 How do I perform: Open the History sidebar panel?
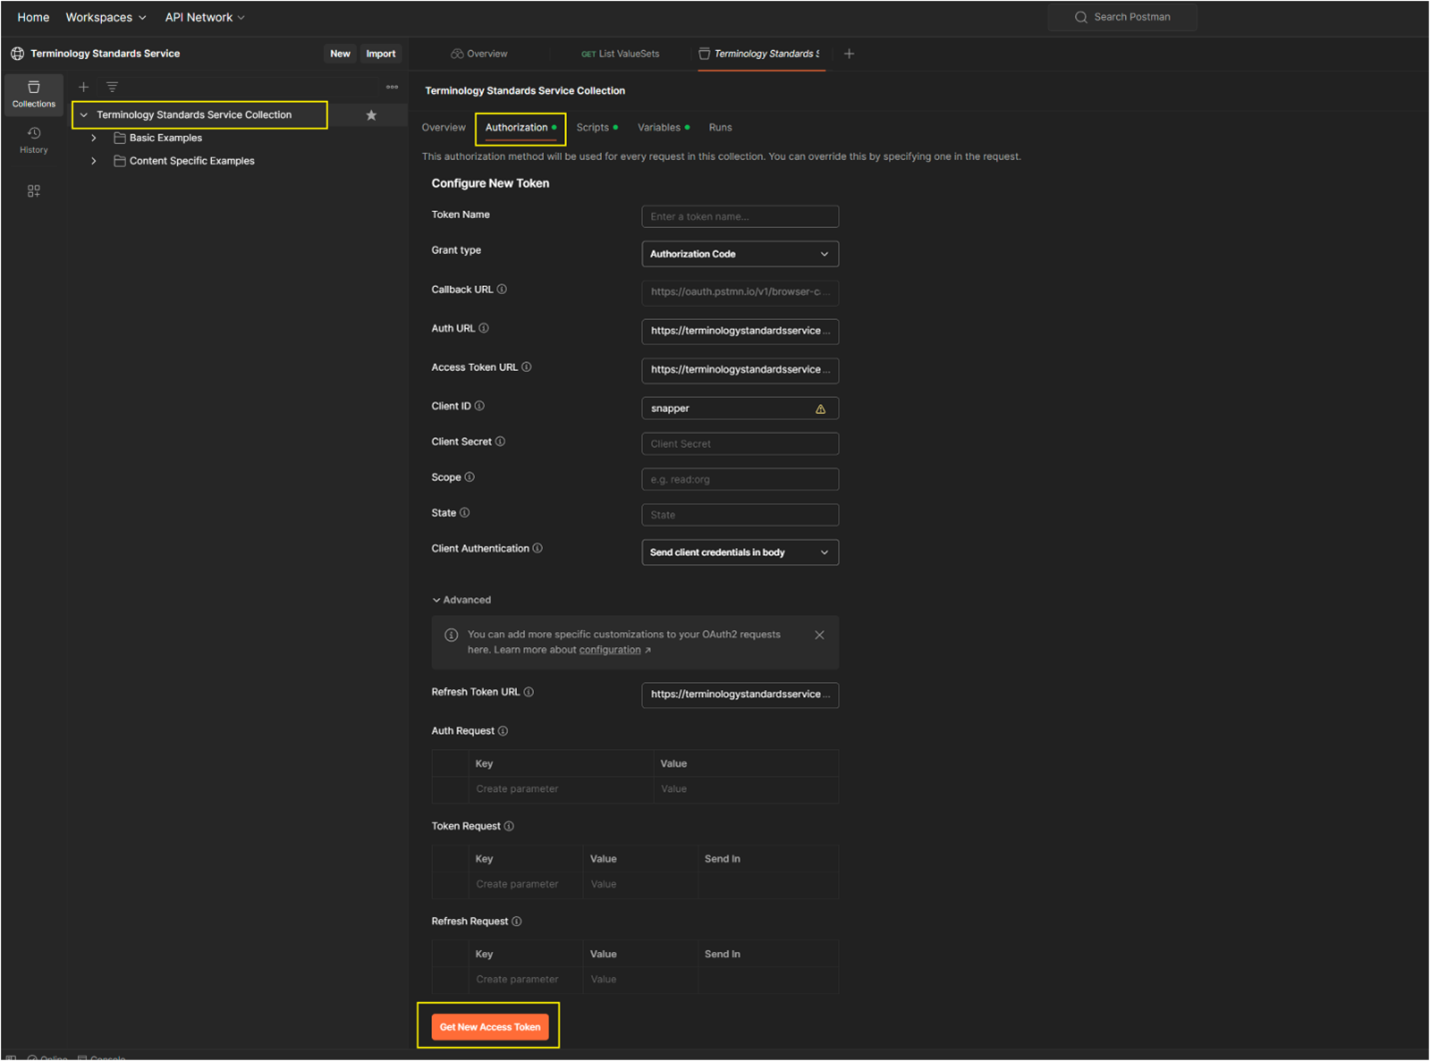pos(34,140)
